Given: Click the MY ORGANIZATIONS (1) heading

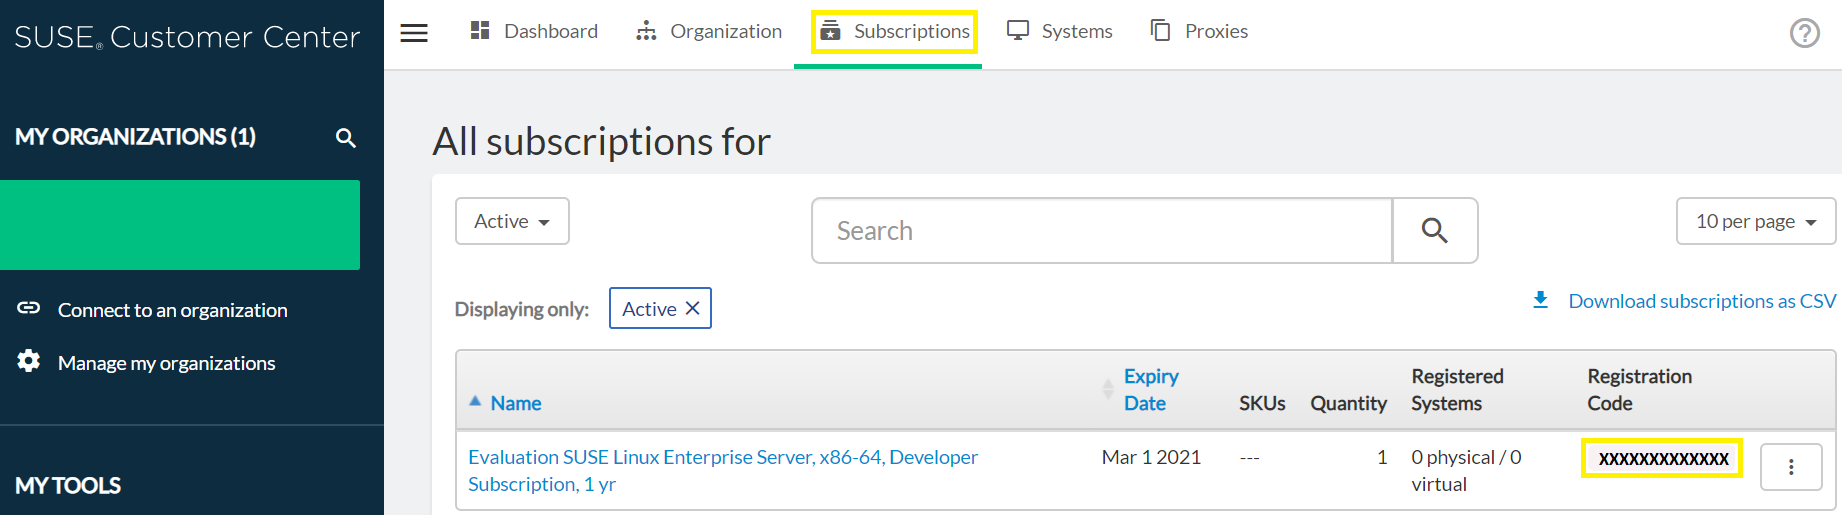Looking at the screenshot, I should 135,137.
